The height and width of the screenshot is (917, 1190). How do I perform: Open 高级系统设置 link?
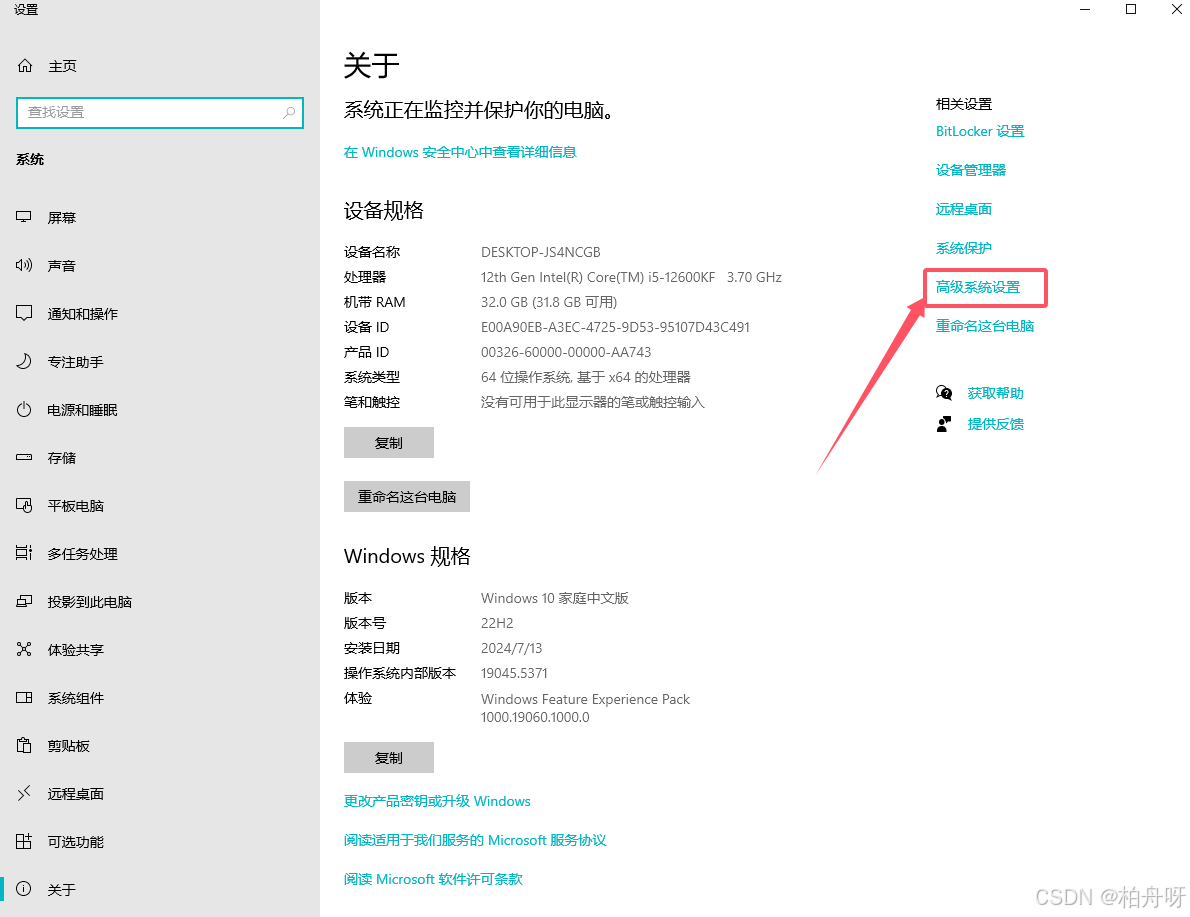978,287
